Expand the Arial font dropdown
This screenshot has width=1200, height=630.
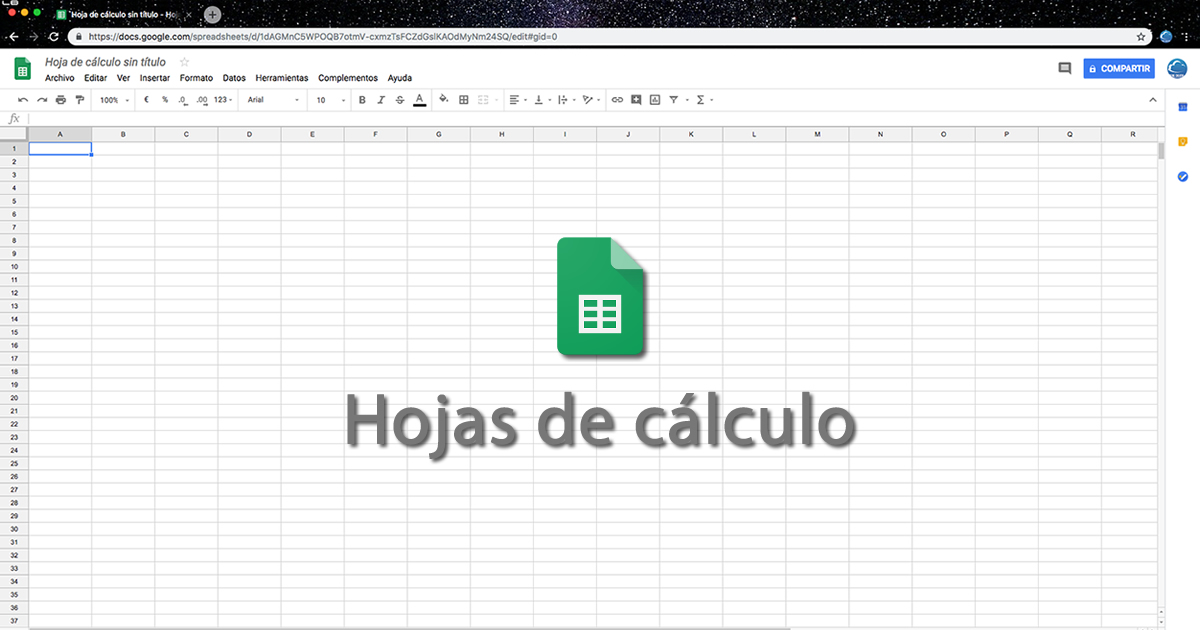click(273, 100)
